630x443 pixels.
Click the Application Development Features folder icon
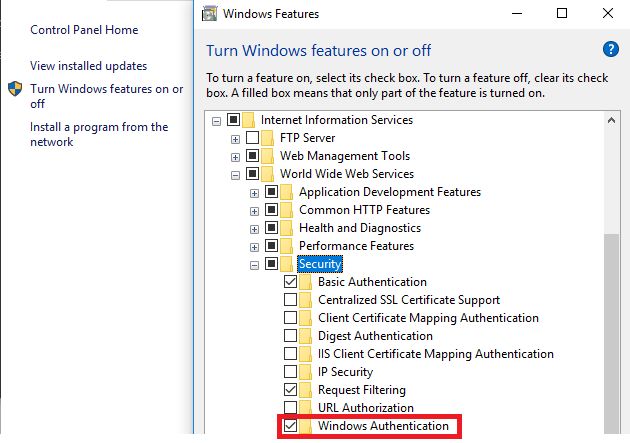coord(287,192)
